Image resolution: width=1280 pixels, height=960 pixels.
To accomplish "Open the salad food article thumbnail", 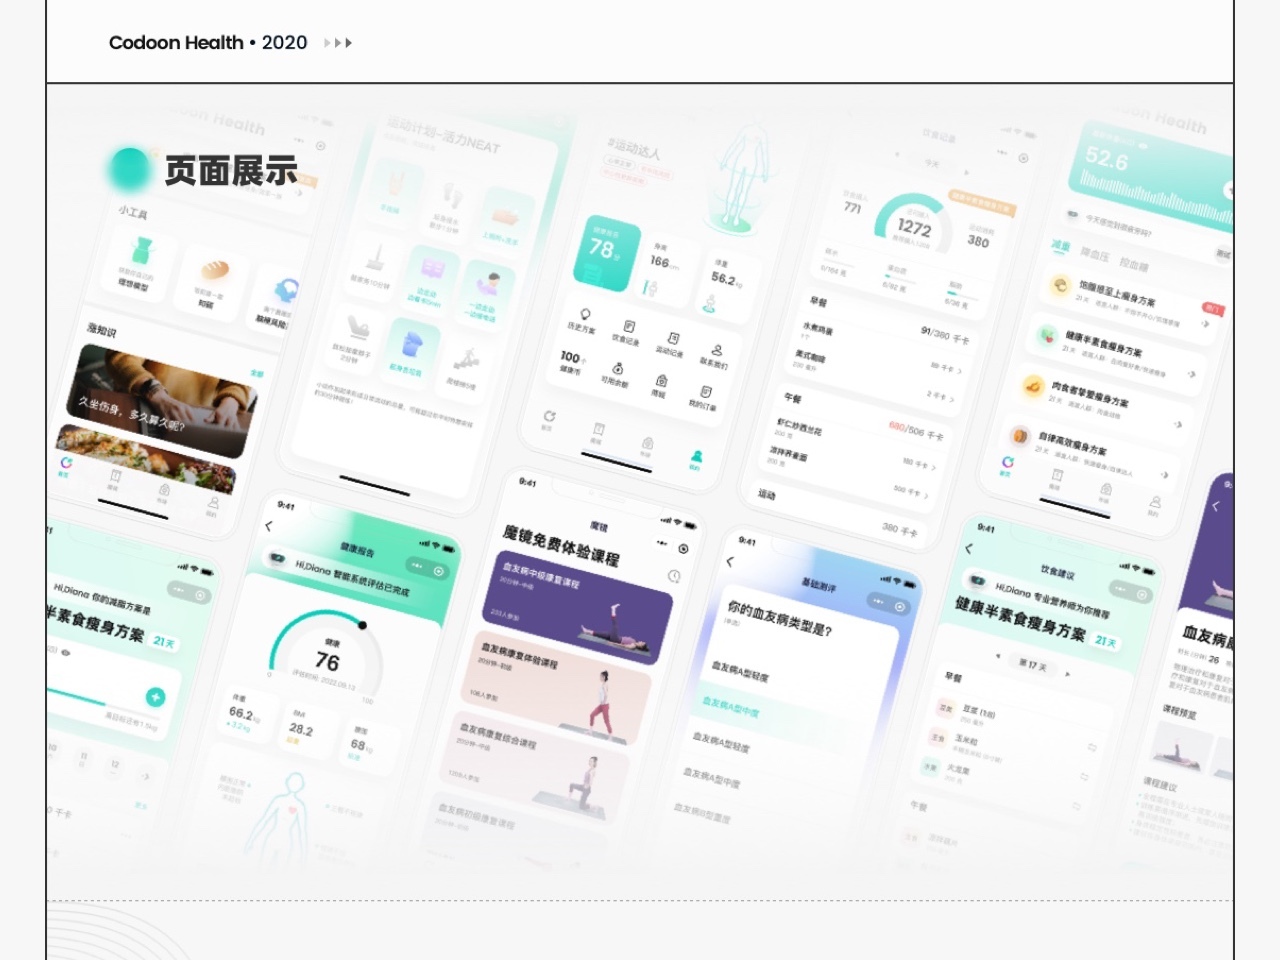I will point(145,460).
